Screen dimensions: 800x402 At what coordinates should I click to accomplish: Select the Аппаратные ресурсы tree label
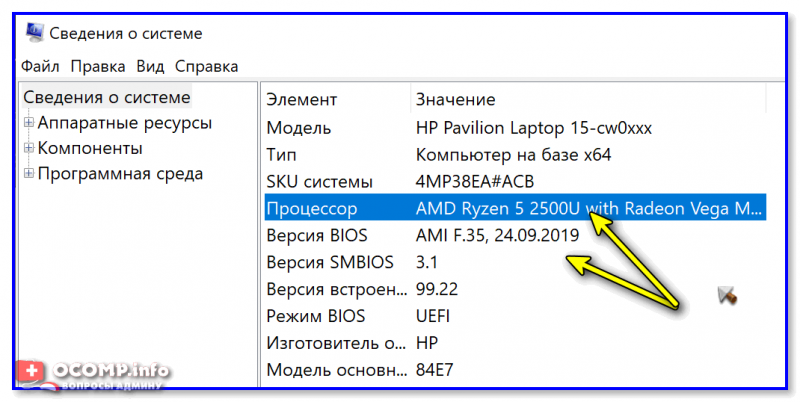coord(124,123)
